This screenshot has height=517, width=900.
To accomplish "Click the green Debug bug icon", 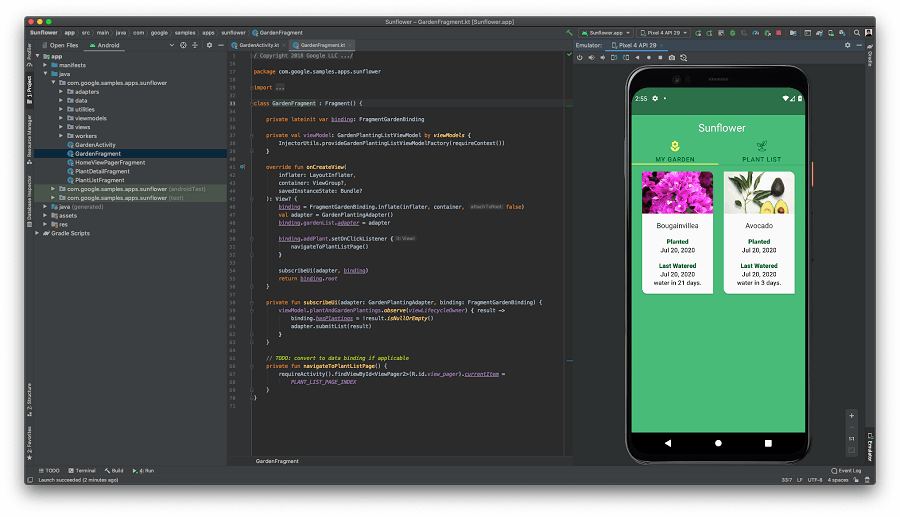I will tap(732, 33).
